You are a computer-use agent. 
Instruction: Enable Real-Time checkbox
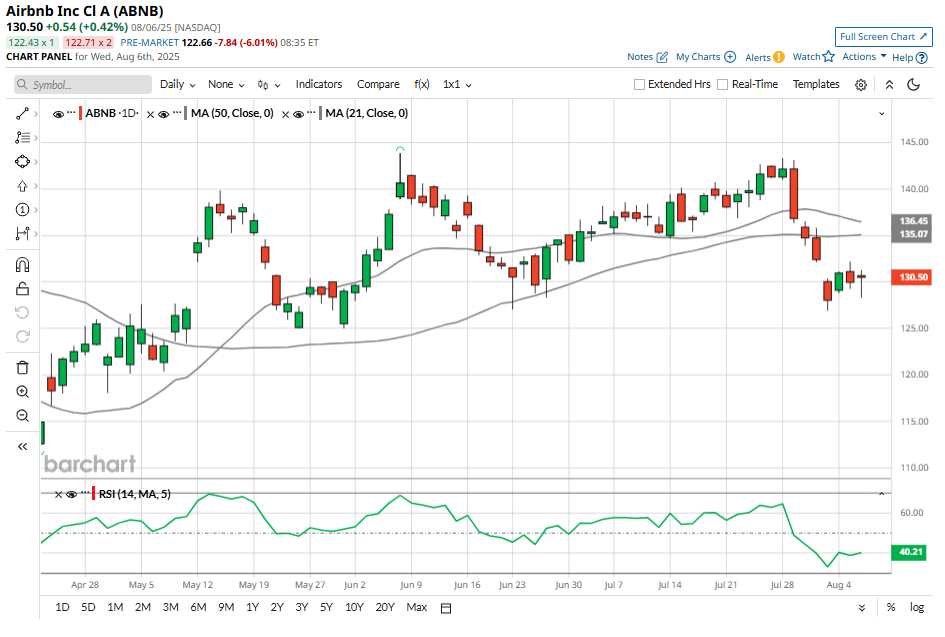pyautogui.click(x=723, y=85)
